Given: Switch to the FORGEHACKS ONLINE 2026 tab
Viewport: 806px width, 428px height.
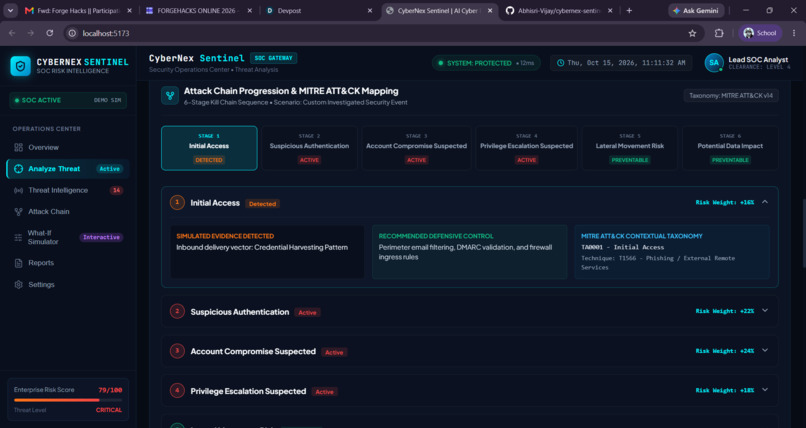Looking at the screenshot, I should coord(198,11).
